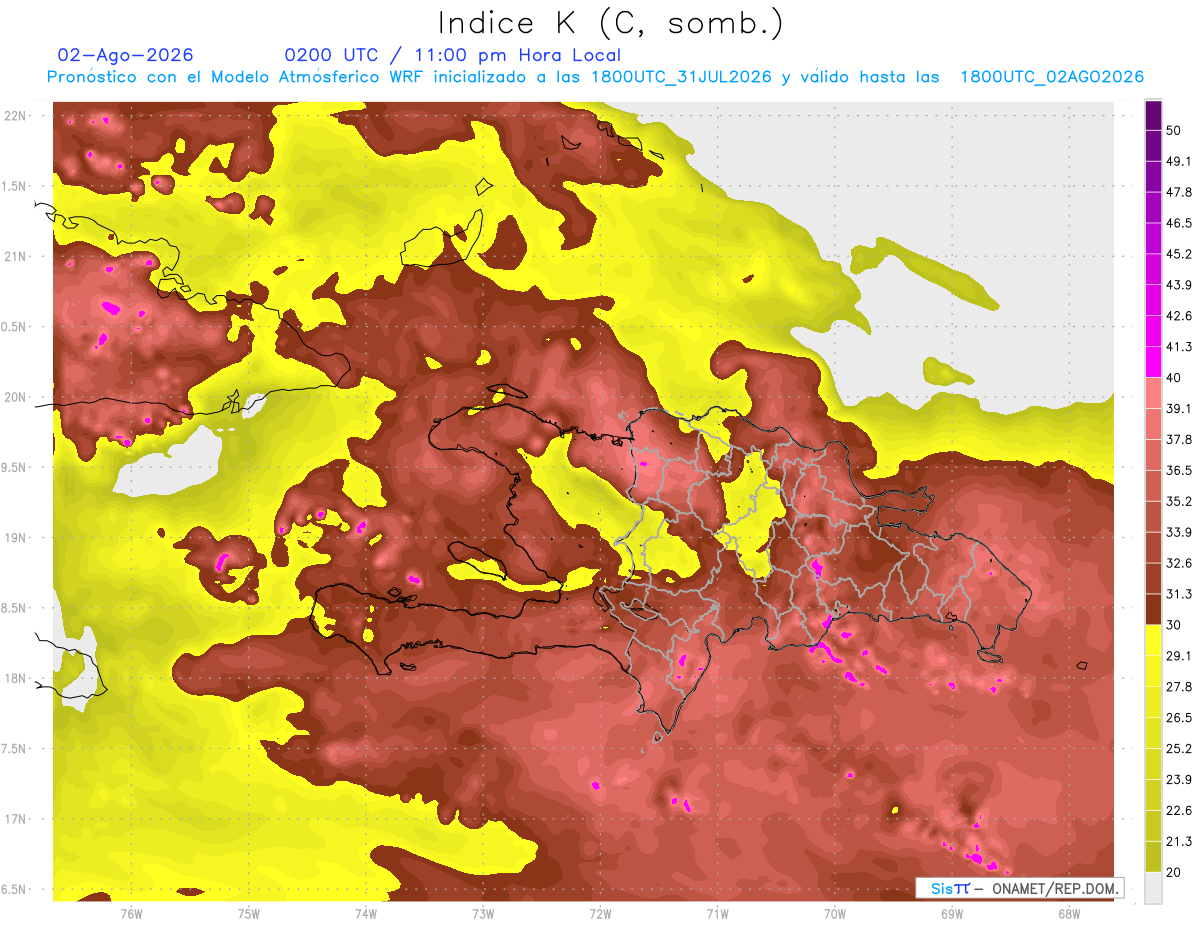
Task: Pick the dark purple colorbar segment above 50
Action: [x=1153, y=116]
